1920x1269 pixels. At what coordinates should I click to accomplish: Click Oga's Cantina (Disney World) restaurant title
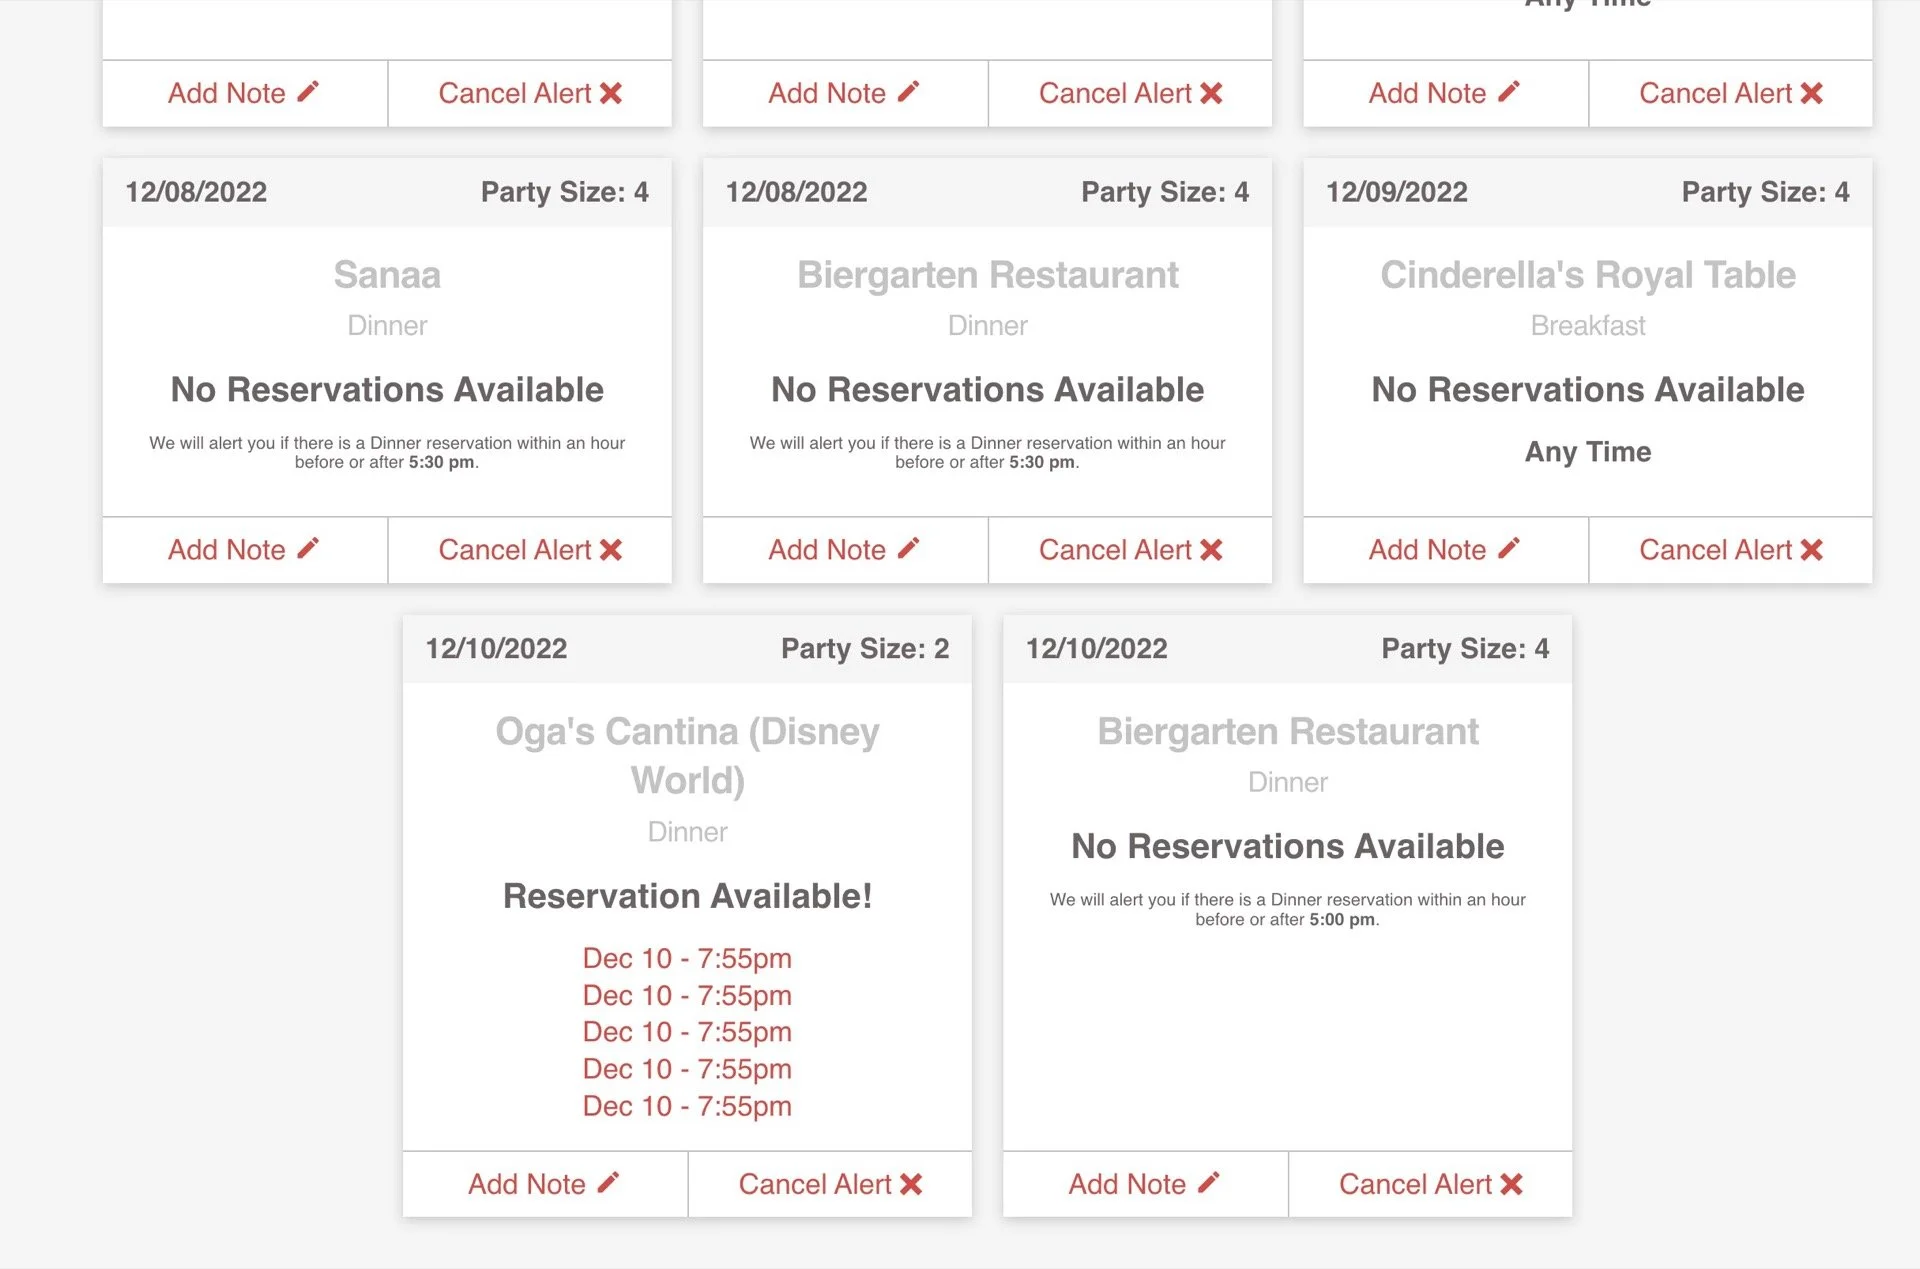pos(687,755)
